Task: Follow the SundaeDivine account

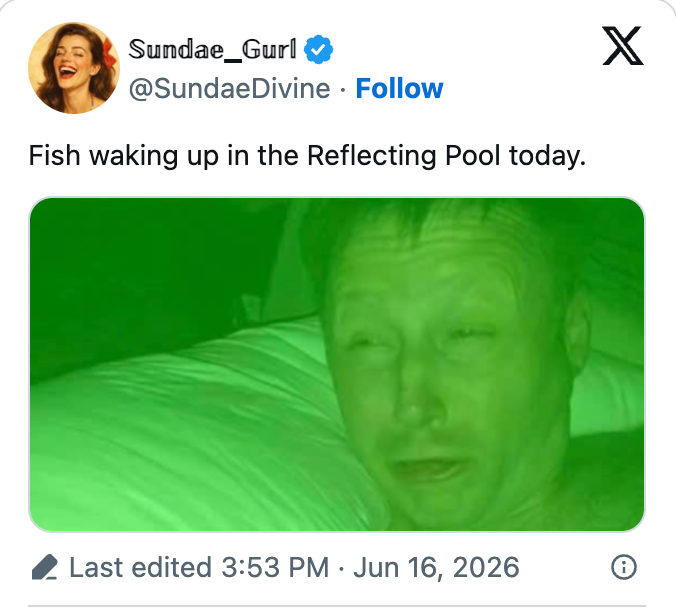Action: (x=399, y=89)
